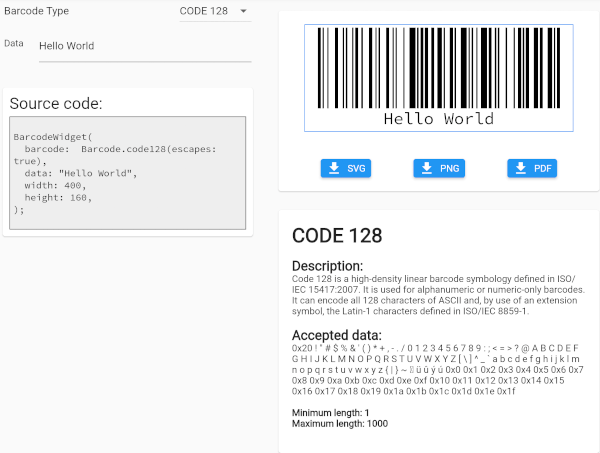This screenshot has width=600, height=453.
Task: Click the dropdown arrow next to CODE 128
Action: point(243,11)
